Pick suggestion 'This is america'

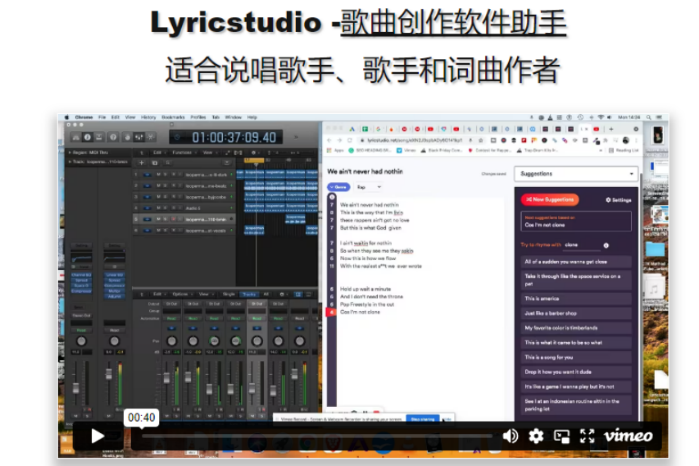point(576,298)
